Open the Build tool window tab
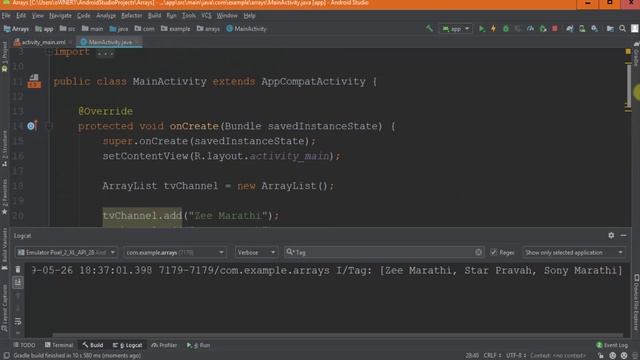This screenshot has width=640, height=360. click(x=93, y=345)
